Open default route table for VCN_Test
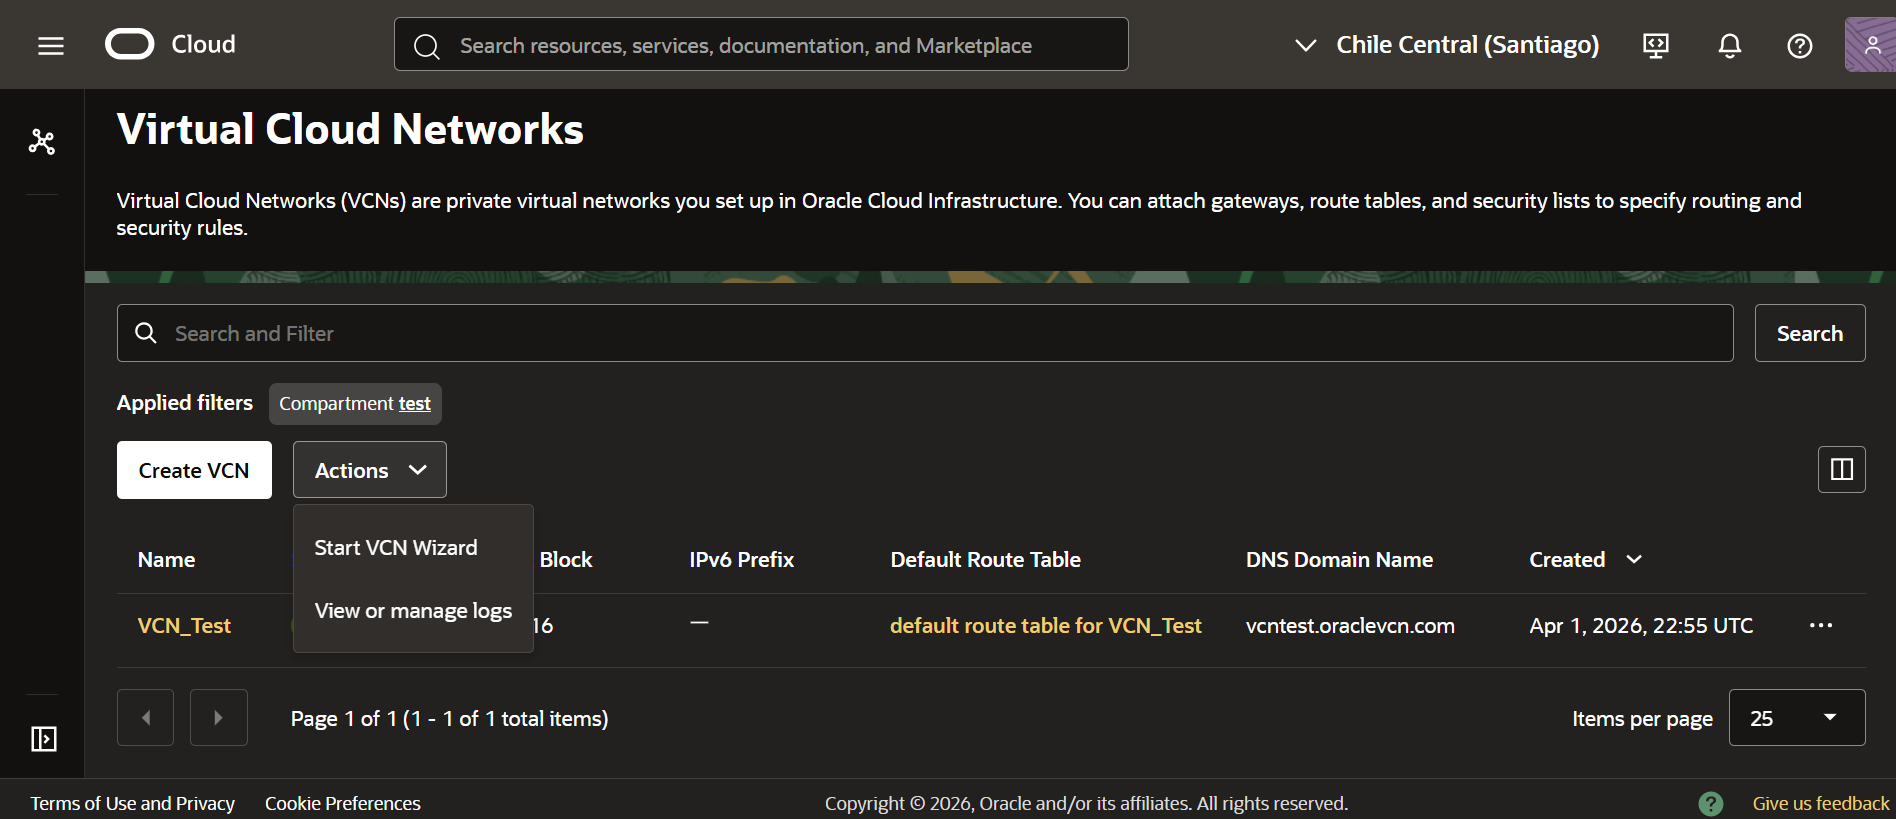Screen dimensions: 1896x819 tap(1045, 626)
